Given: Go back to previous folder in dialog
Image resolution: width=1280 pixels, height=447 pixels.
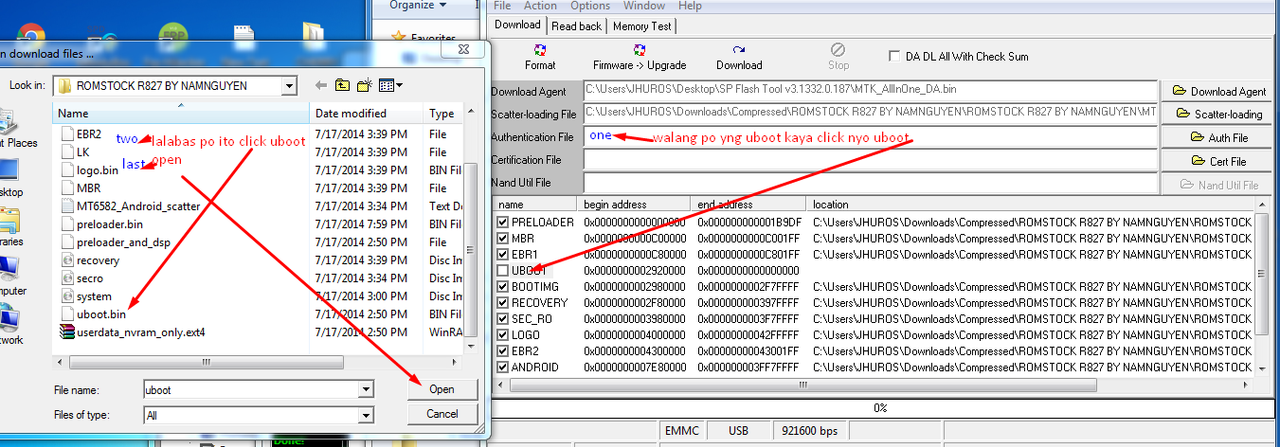Looking at the screenshot, I should 322,85.
